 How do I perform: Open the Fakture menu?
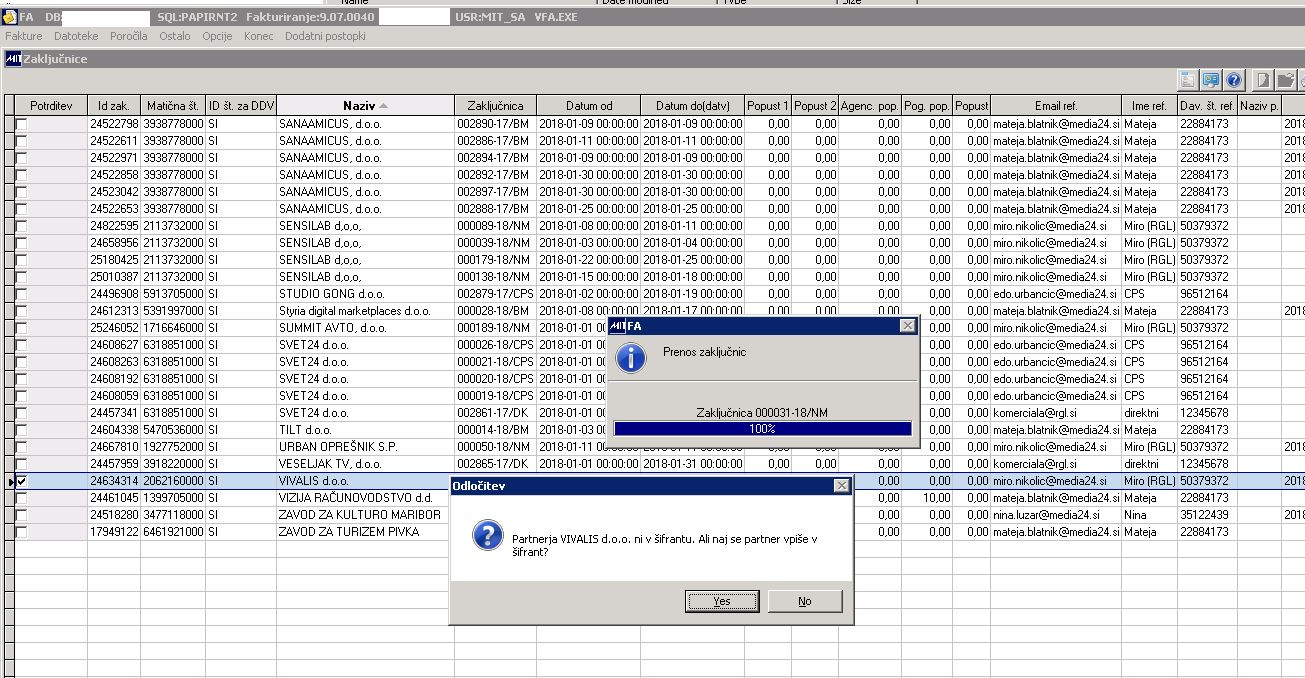[x=24, y=36]
